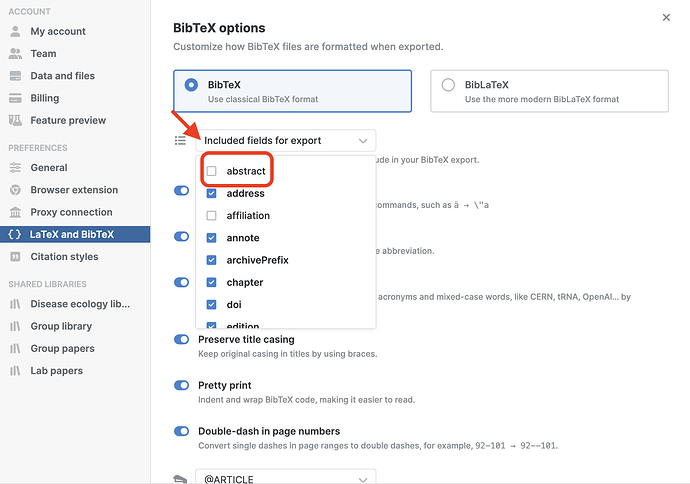Click the Billing card icon
The height and width of the screenshot is (484, 690).
click(x=15, y=98)
